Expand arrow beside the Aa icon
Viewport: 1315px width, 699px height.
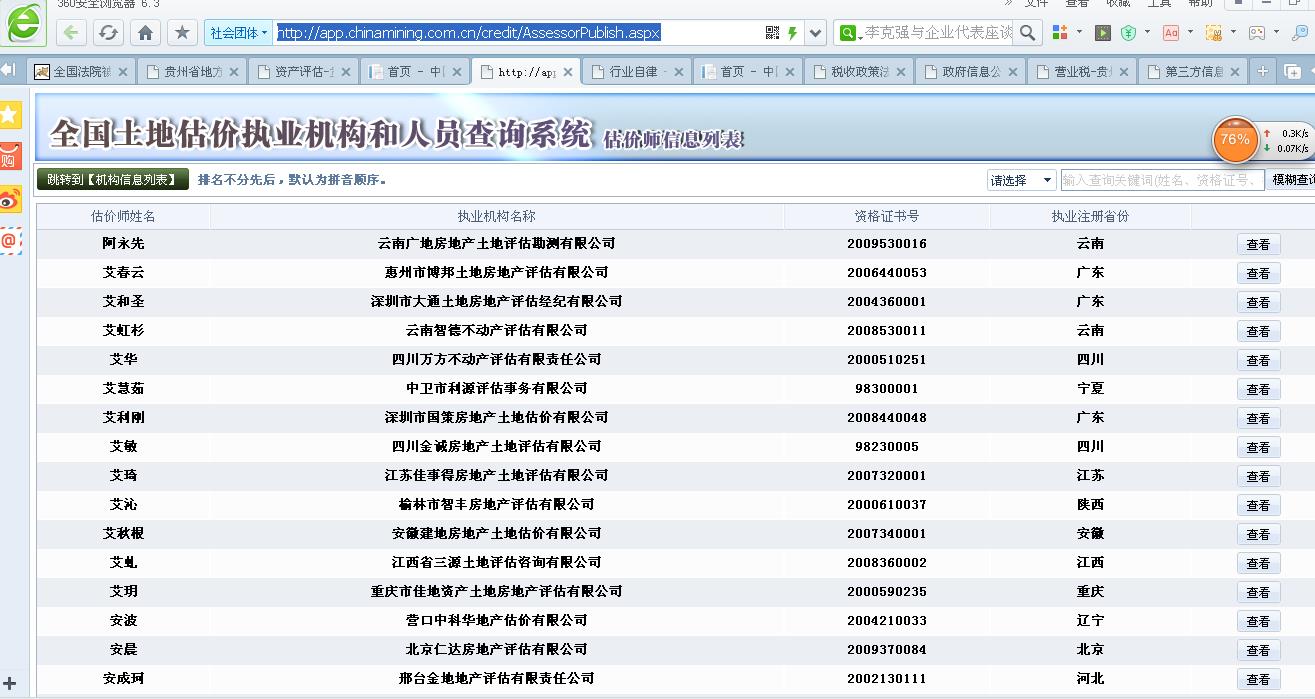tap(1190, 33)
